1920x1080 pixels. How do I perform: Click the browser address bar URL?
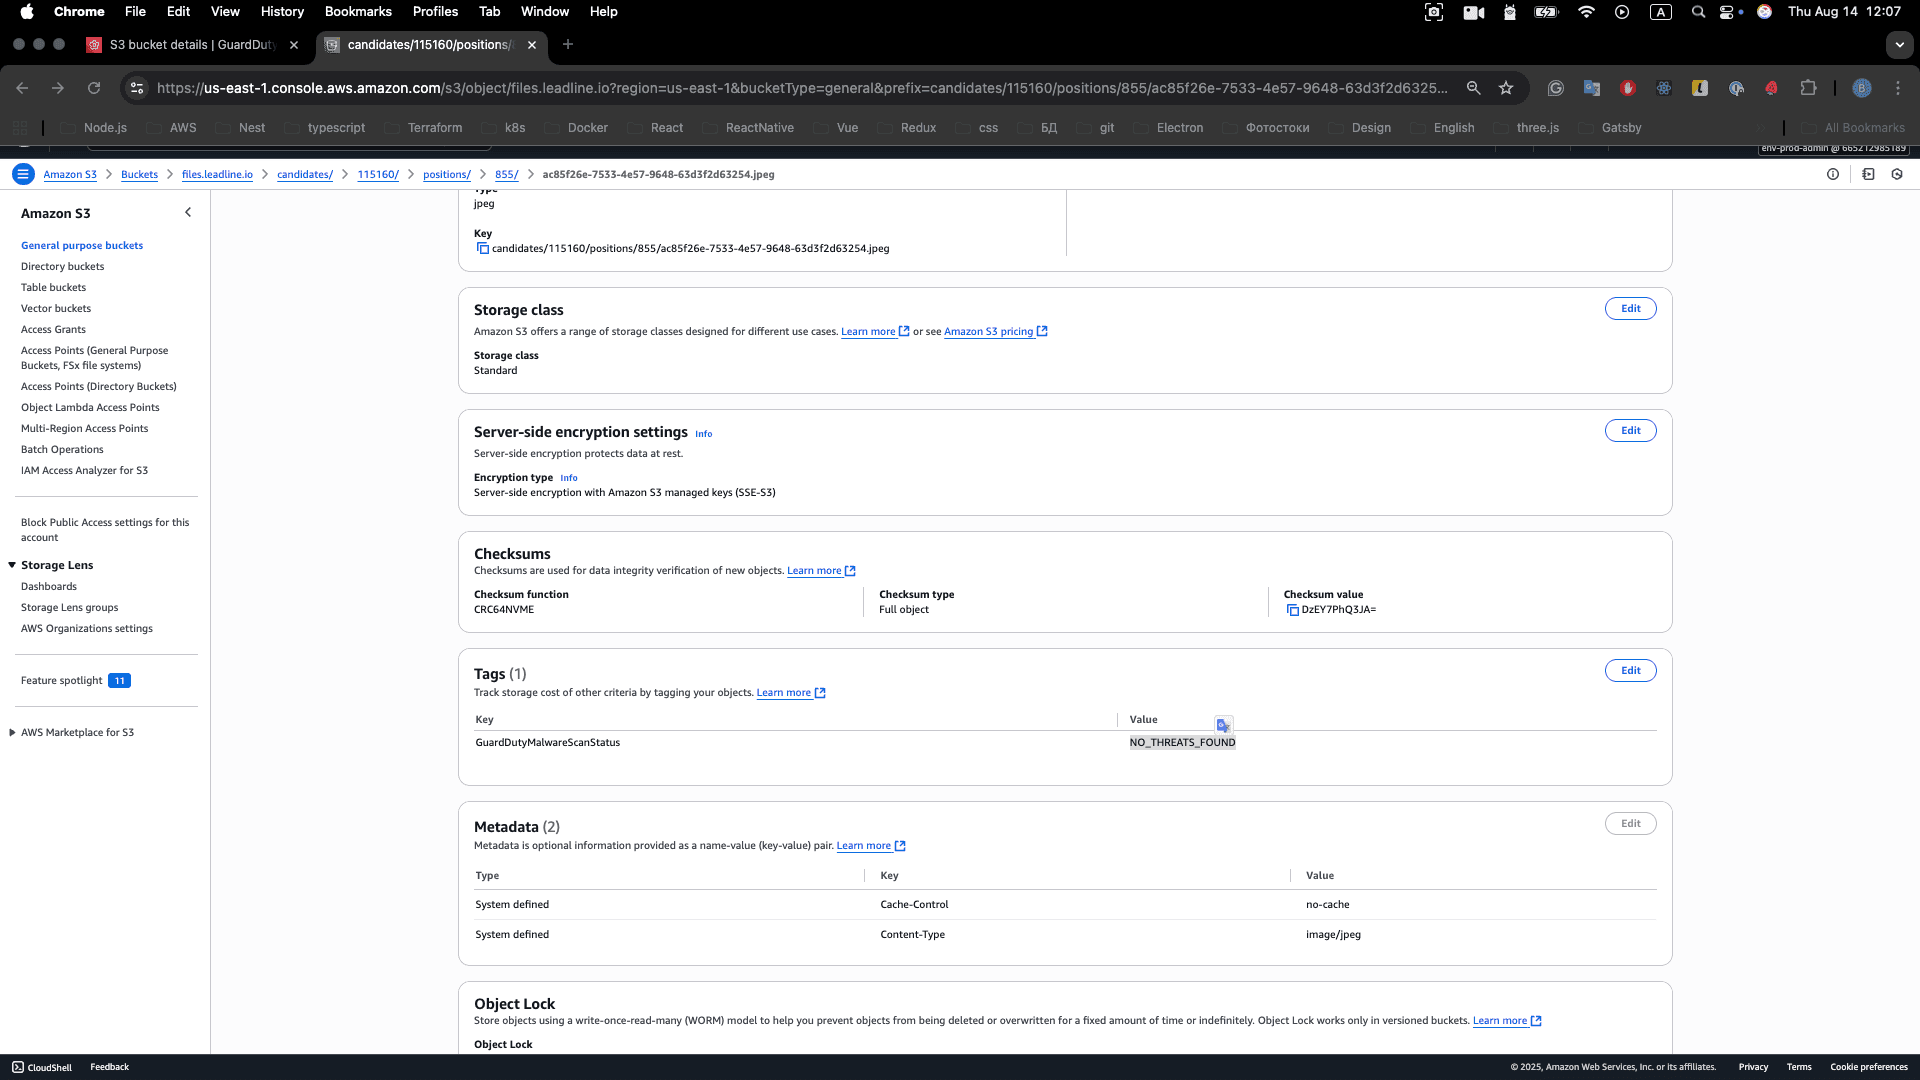800,88
